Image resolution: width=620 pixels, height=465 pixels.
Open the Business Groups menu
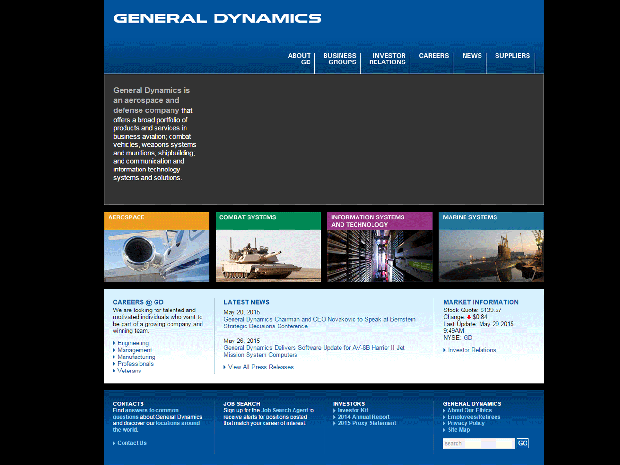click(340, 59)
